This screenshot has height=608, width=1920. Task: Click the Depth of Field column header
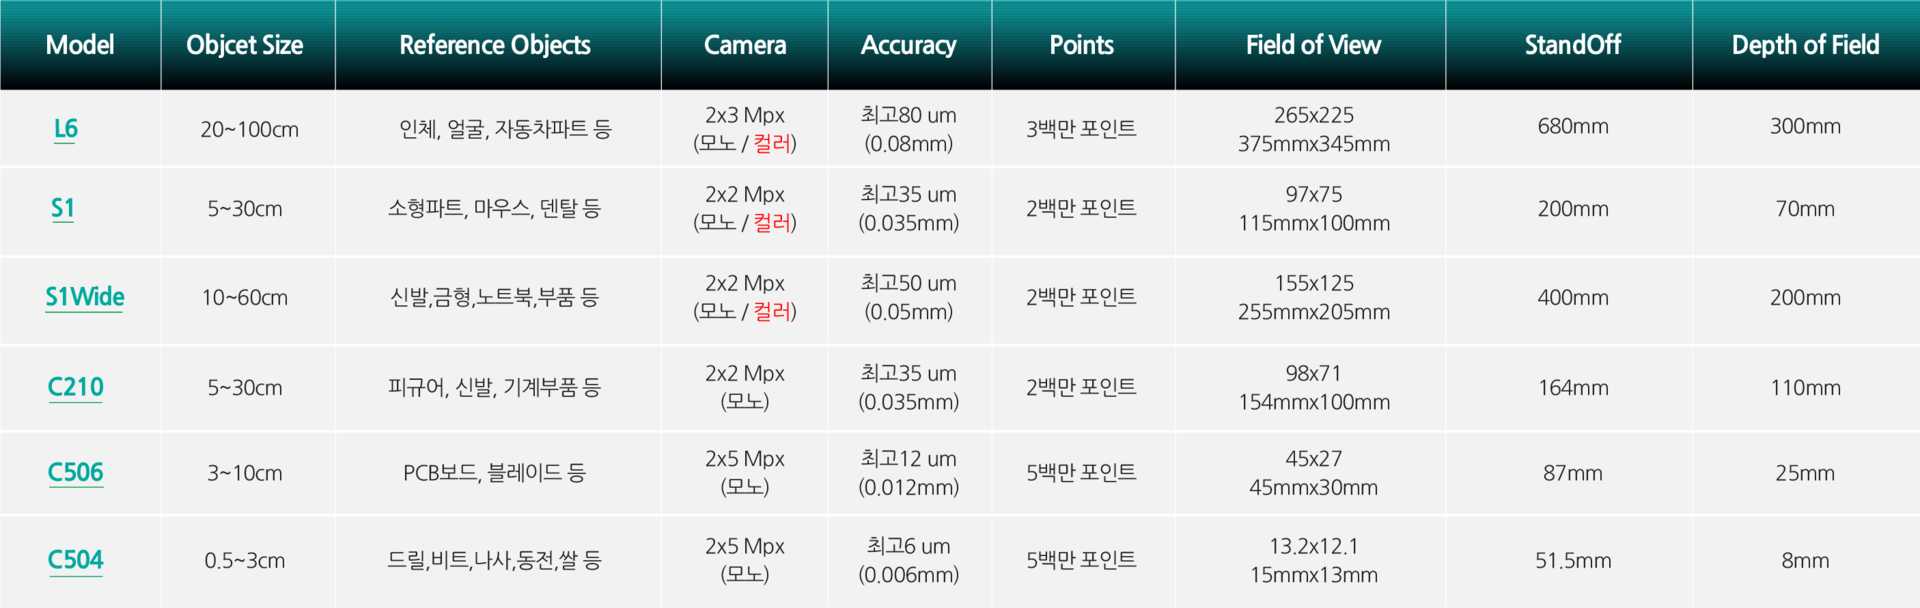click(1806, 45)
